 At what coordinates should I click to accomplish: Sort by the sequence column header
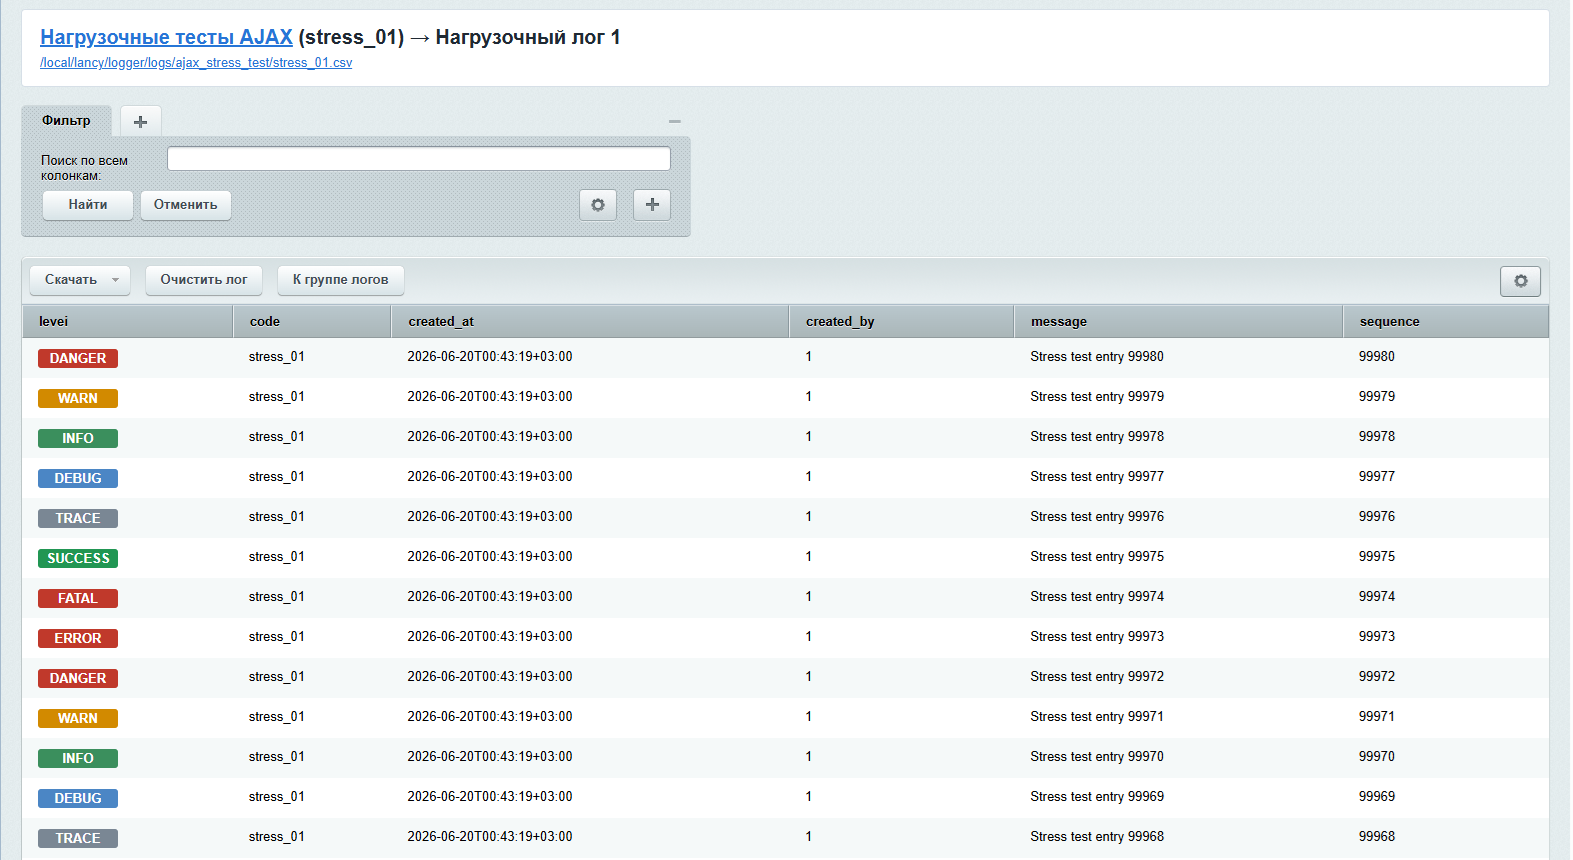pyautogui.click(x=1446, y=322)
